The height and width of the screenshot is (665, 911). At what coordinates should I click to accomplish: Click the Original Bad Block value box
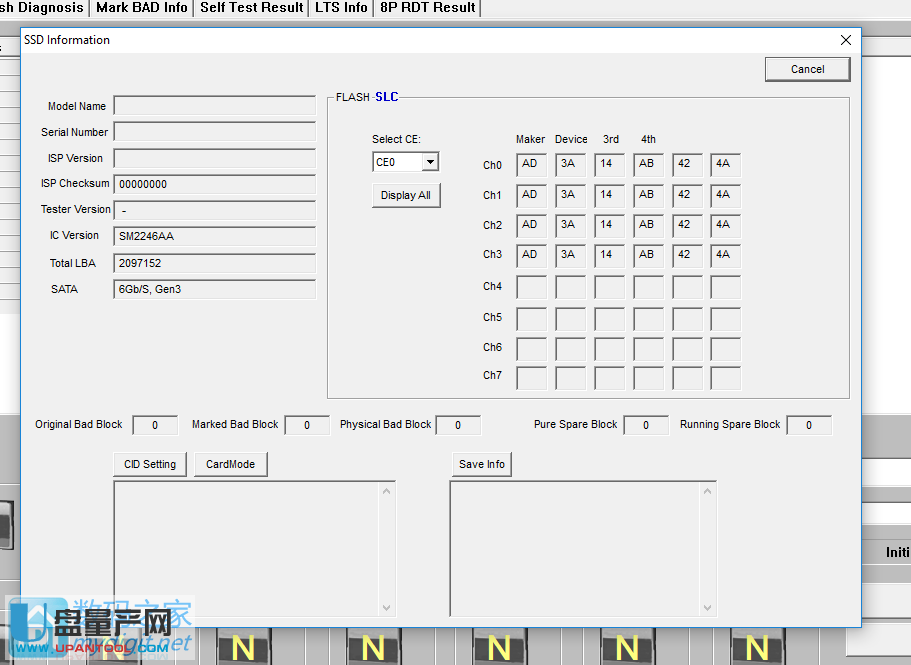tap(155, 425)
